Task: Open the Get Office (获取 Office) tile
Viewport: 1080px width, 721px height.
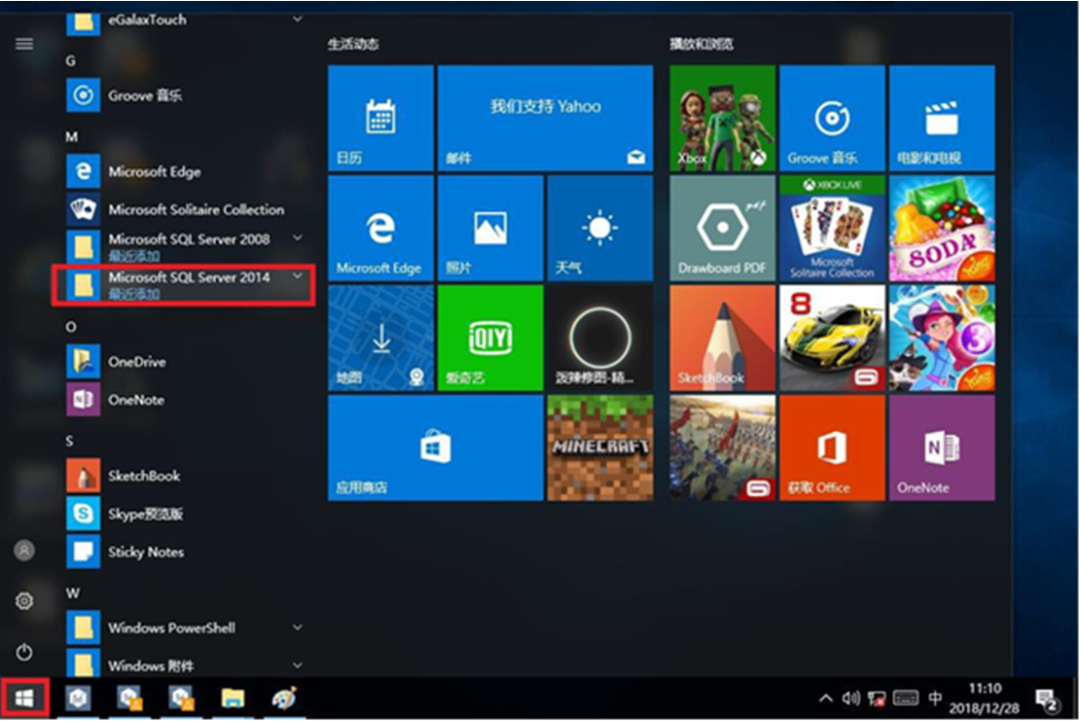Action: tap(832, 448)
